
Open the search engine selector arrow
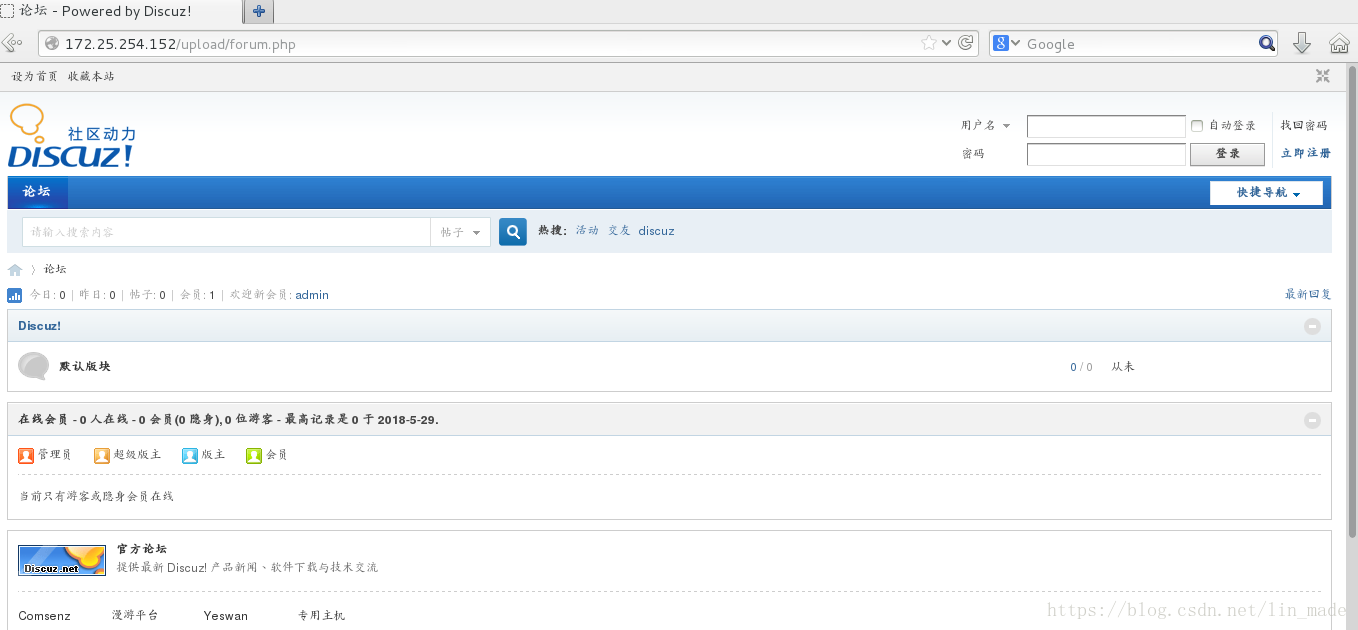tap(1016, 43)
